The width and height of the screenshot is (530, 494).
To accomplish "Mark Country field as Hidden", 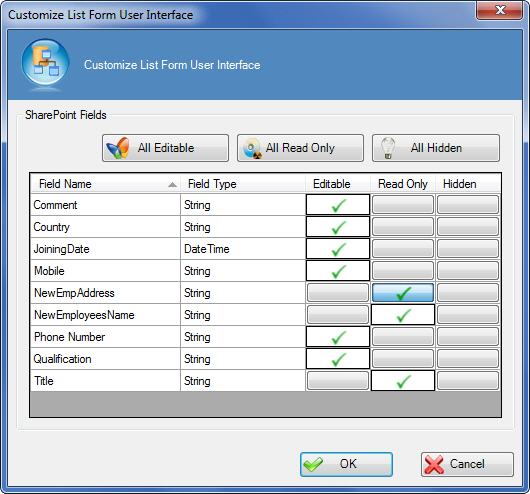I will pos(468,227).
